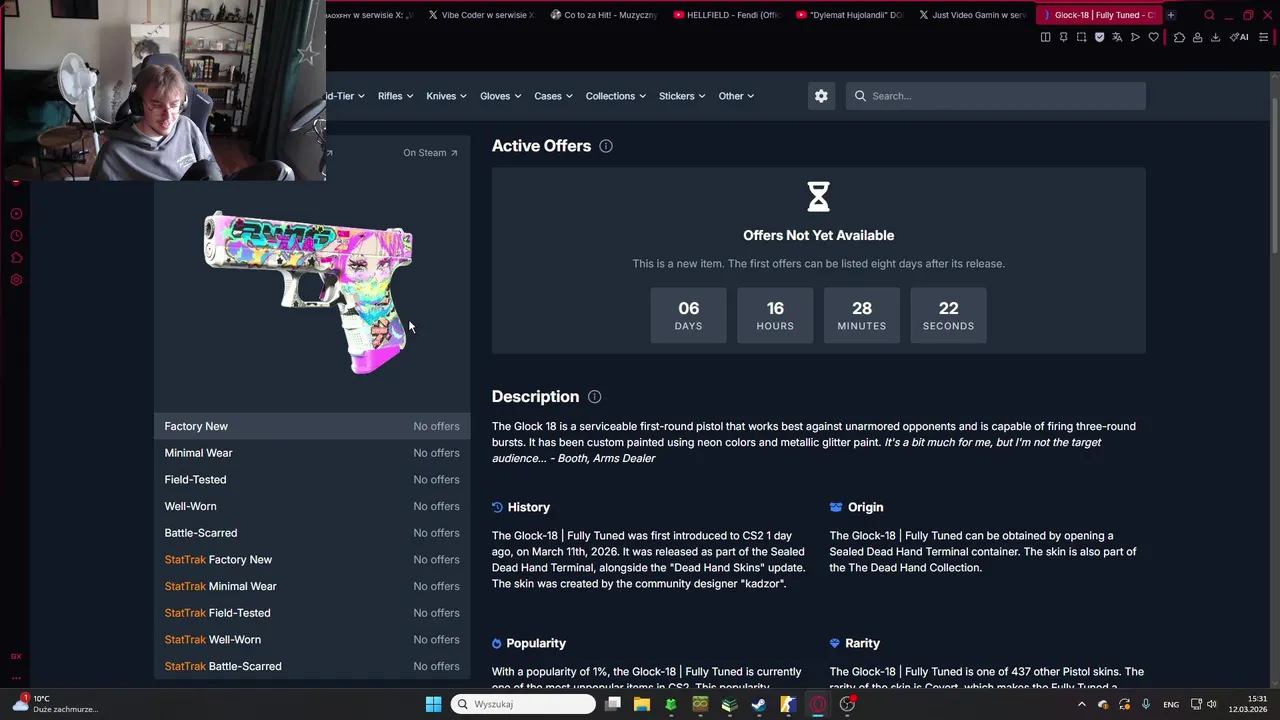Image resolution: width=1280 pixels, height=720 pixels.
Task: Switch to the HELLFIELD - Fendi tab
Action: [728, 15]
